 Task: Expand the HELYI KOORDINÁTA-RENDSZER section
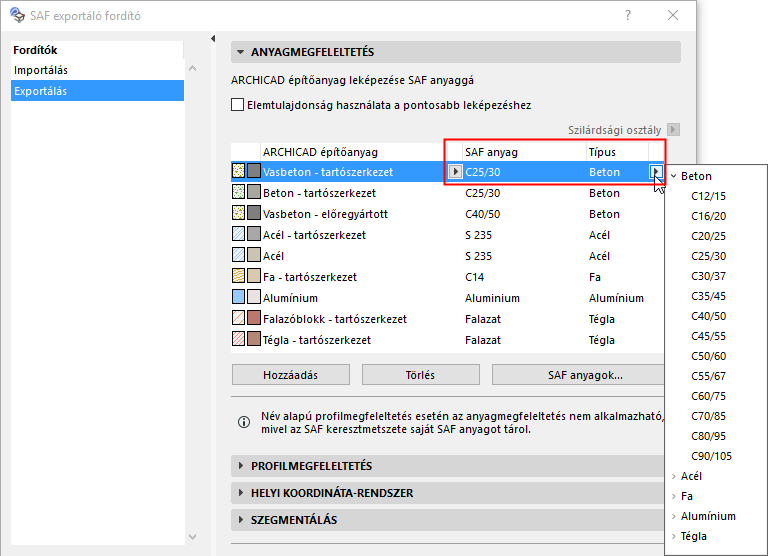240,493
